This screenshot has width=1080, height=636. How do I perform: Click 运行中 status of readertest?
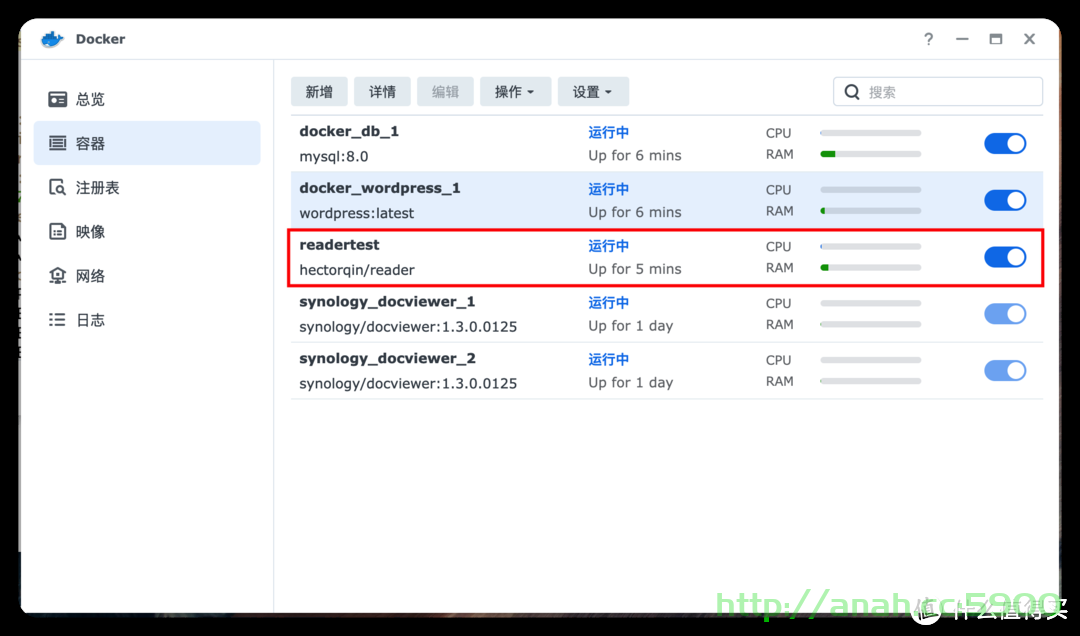[608, 245]
